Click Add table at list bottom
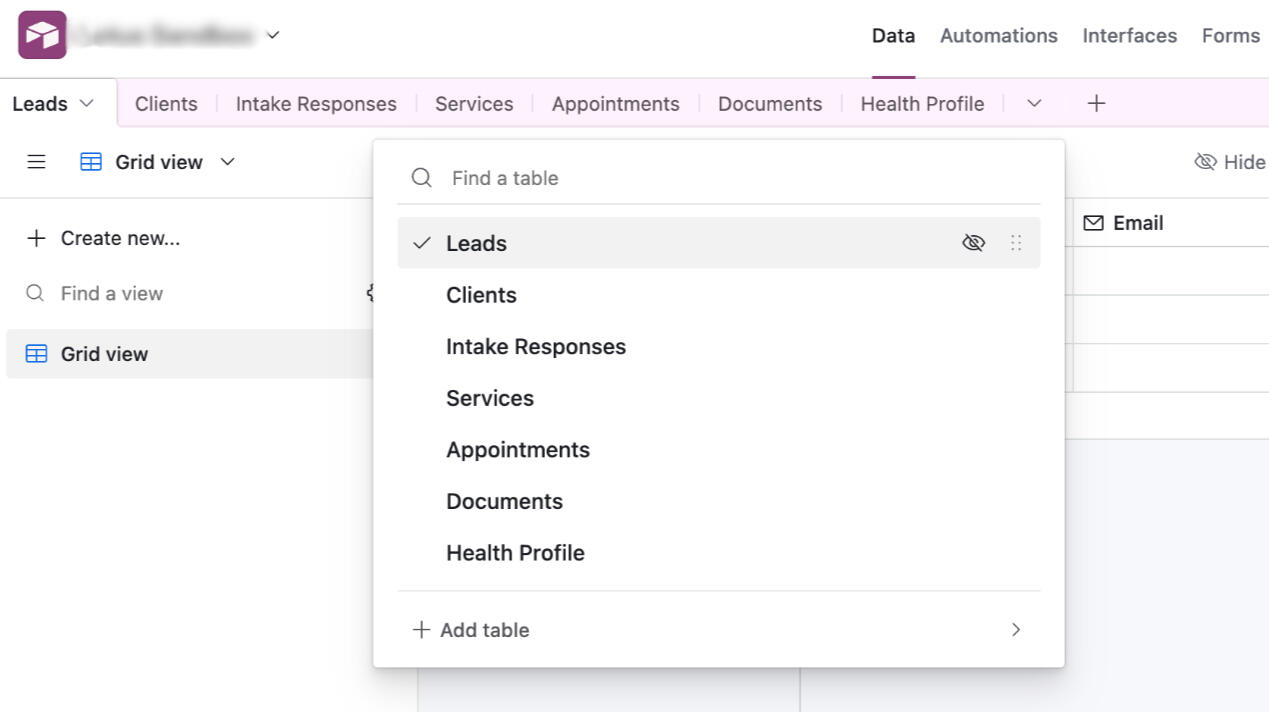 (484, 630)
